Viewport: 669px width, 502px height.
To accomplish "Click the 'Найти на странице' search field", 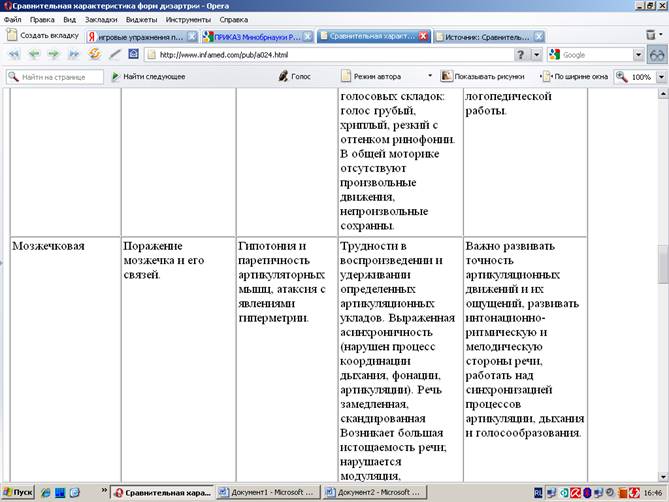I will 60,76.
